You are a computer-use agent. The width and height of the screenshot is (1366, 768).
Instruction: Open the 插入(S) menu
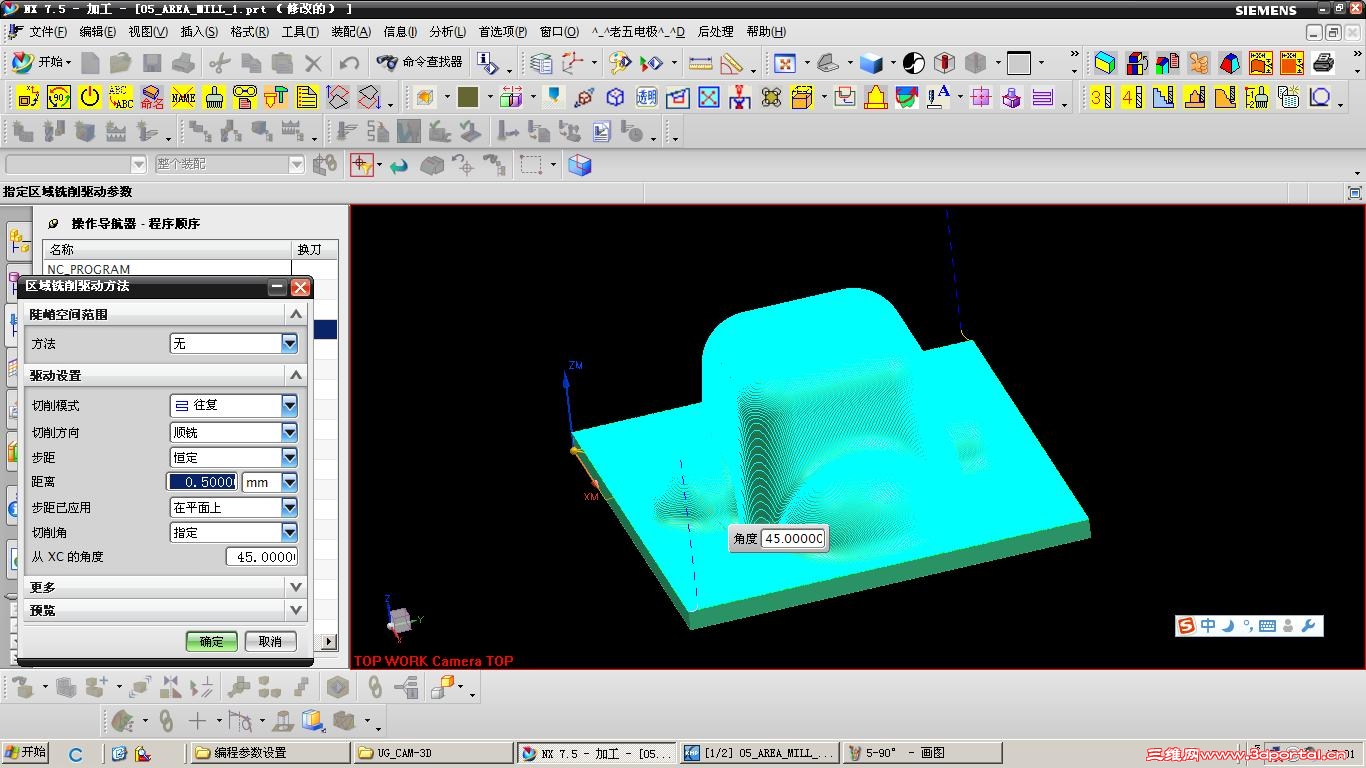tap(199, 32)
